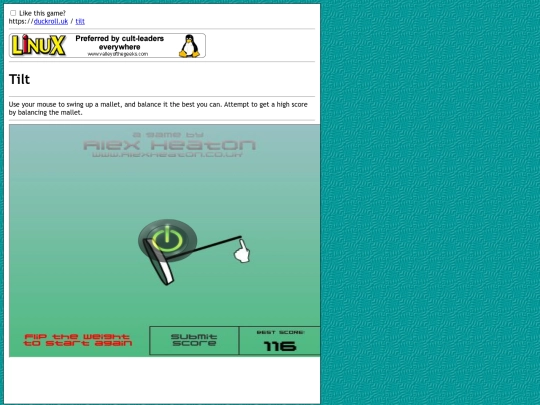Open the duckroll.uk link
Viewport: 540px width, 405px height.
[x=51, y=21]
